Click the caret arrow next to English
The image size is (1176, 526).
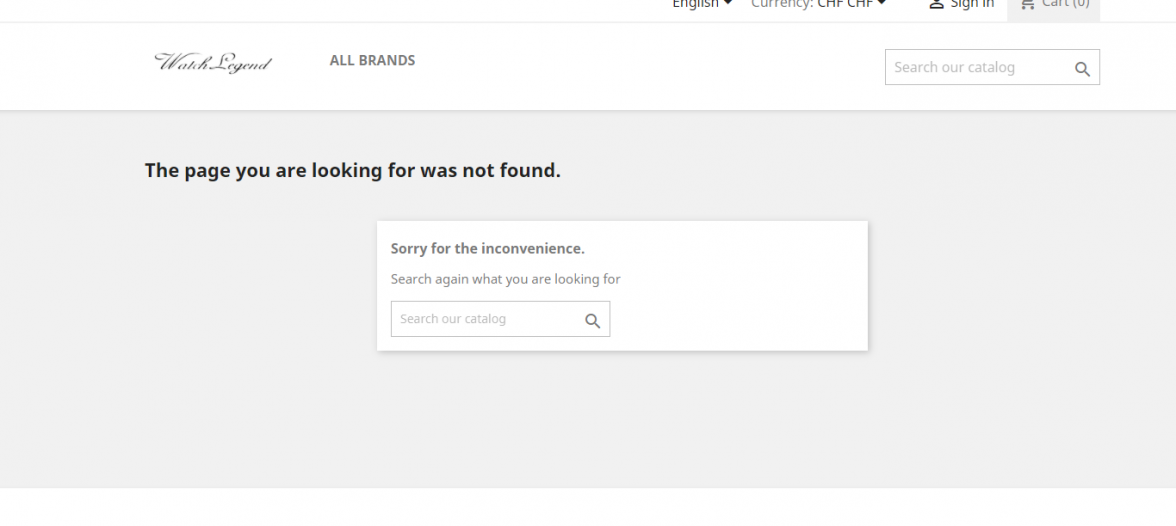click(728, 5)
